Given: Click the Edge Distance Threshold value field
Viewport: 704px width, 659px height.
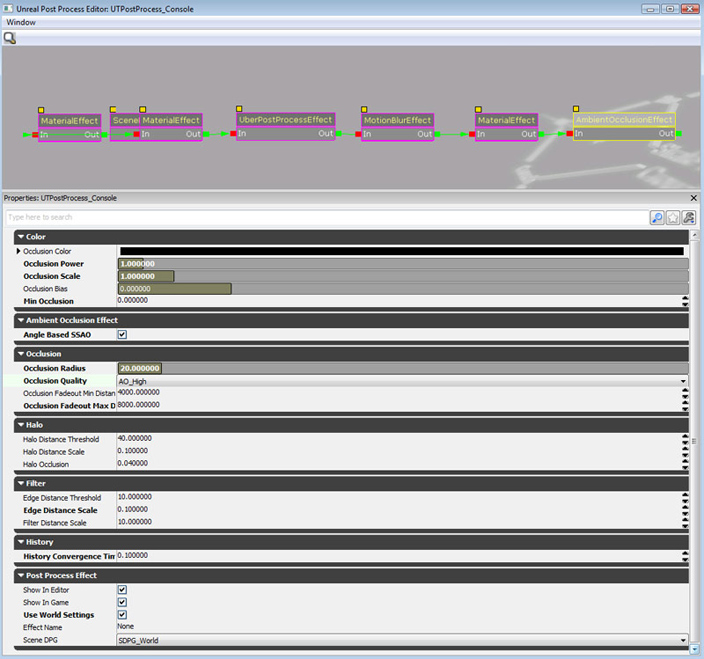Looking at the screenshot, I should point(399,497).
